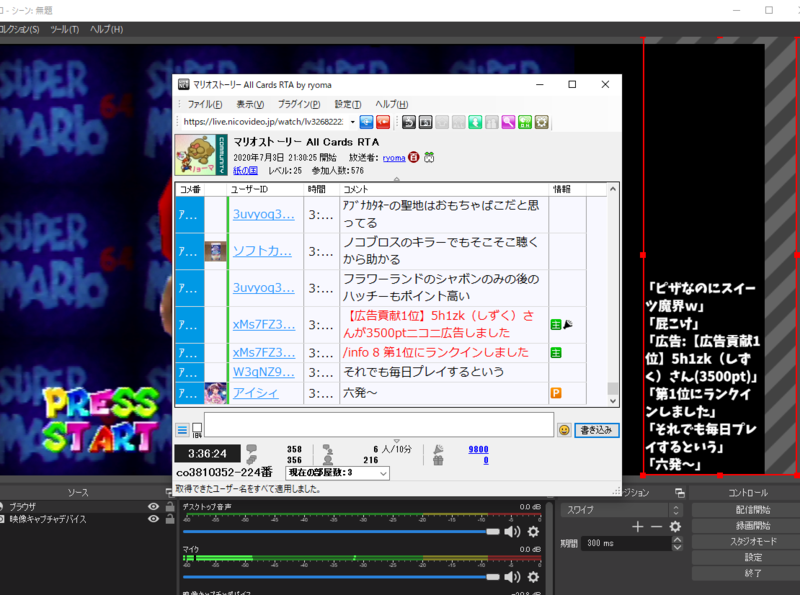Open OBS ツール(T) menu
The height and width of the screenshot is (595, 800).
tap(65, 30)
